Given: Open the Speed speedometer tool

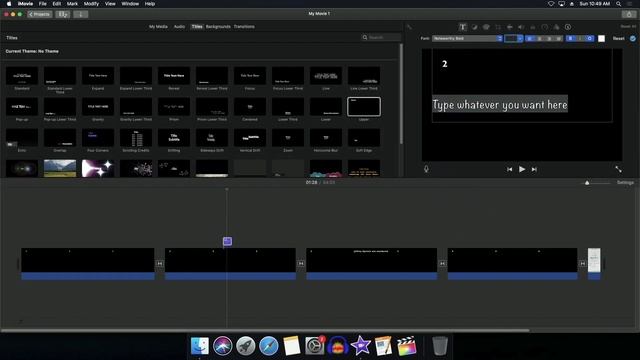Looking at the screenshot, I should coord(544,27).
